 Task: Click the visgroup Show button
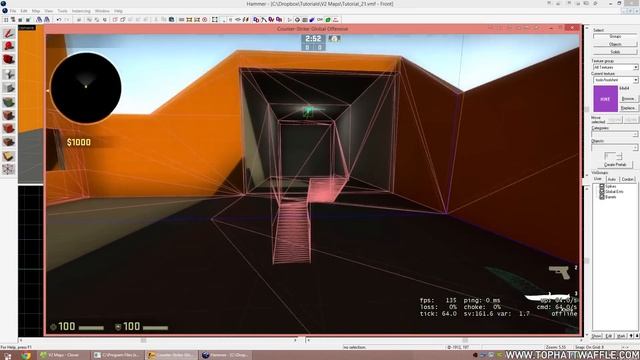597,336
